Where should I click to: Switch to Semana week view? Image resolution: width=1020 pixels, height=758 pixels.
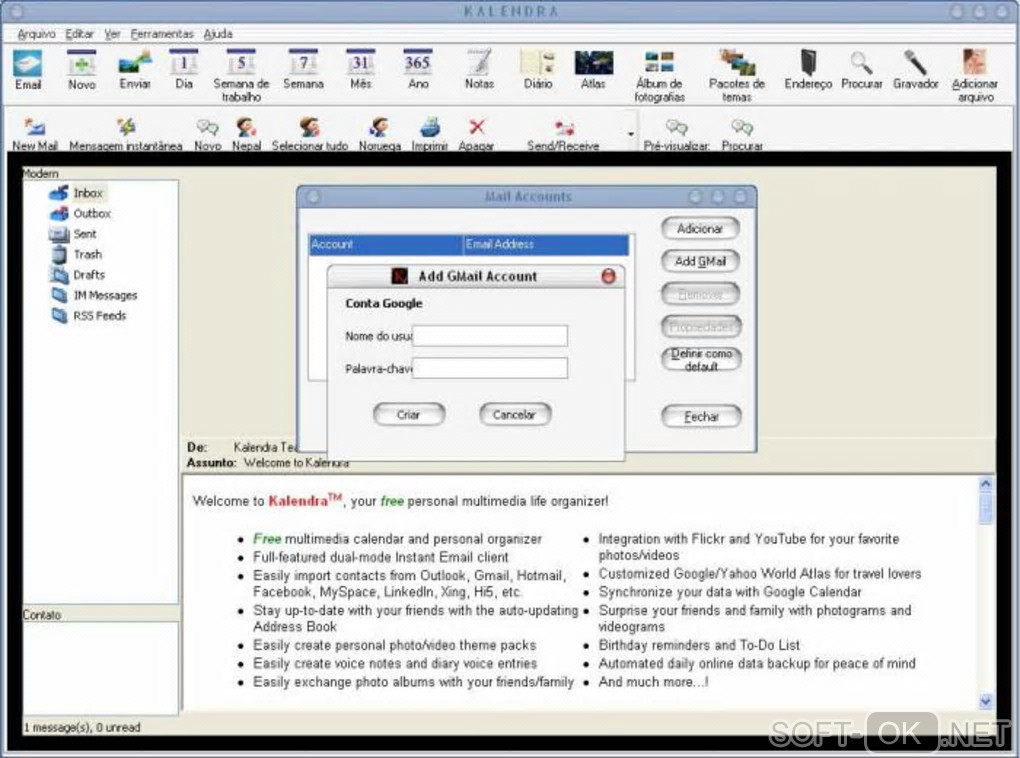click(303, 70)
